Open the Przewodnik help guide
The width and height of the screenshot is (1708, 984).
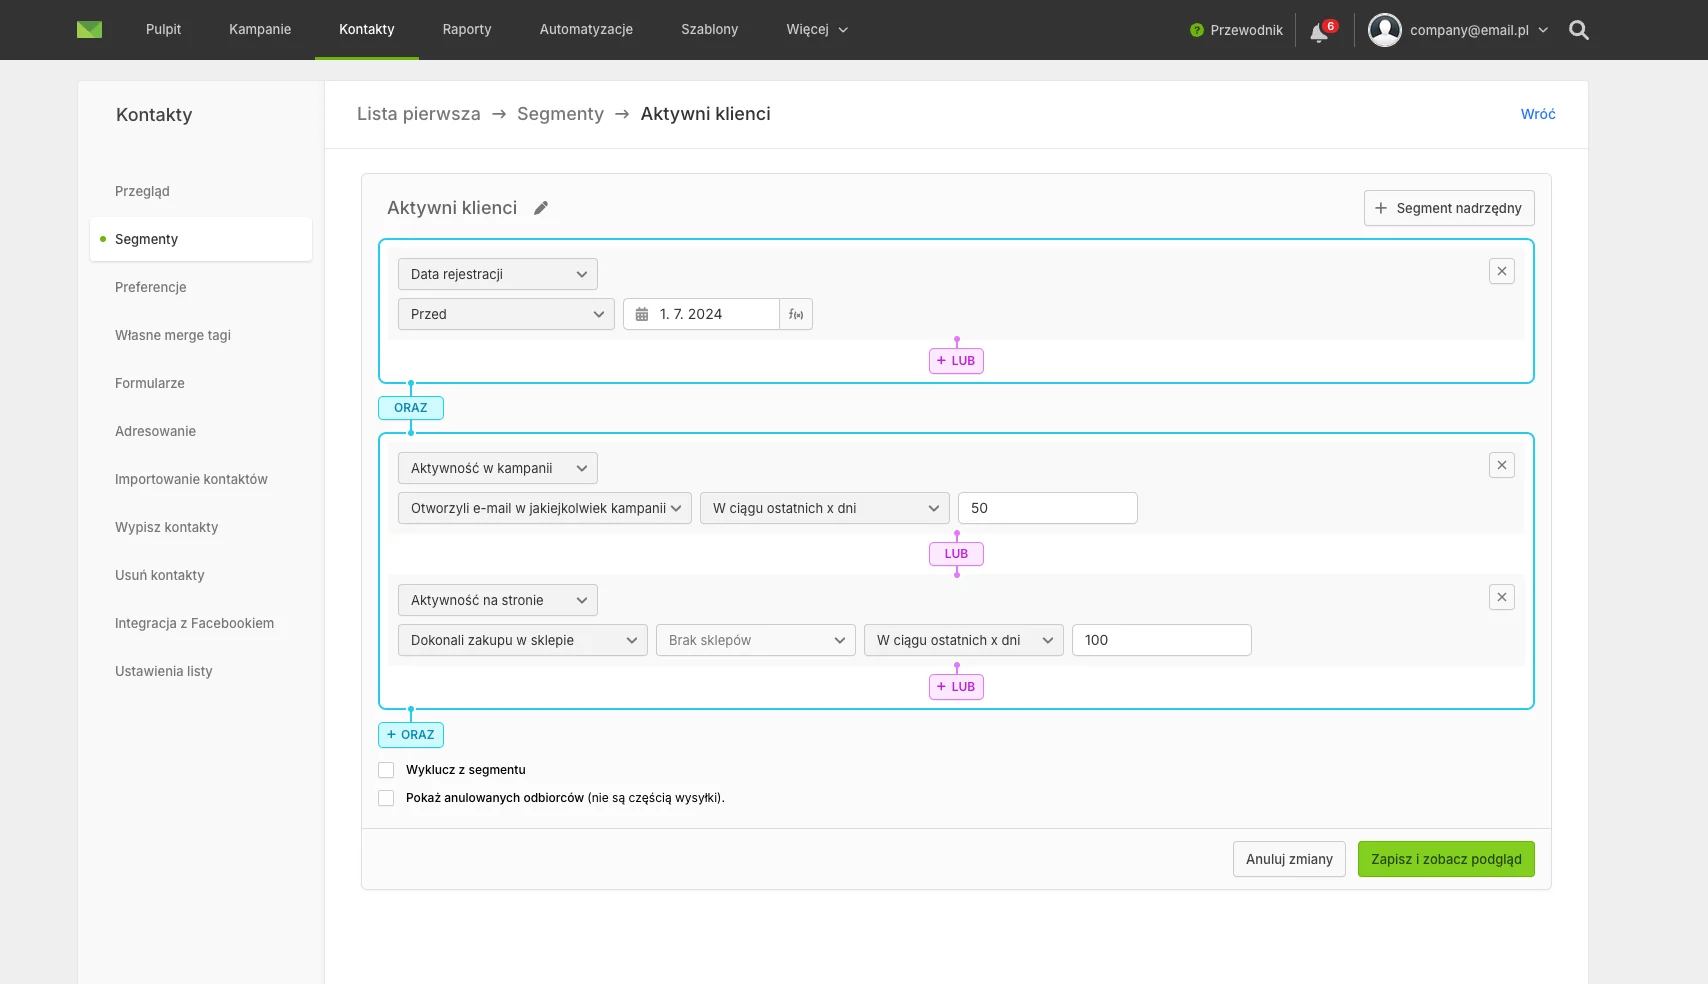(1236, 30)
